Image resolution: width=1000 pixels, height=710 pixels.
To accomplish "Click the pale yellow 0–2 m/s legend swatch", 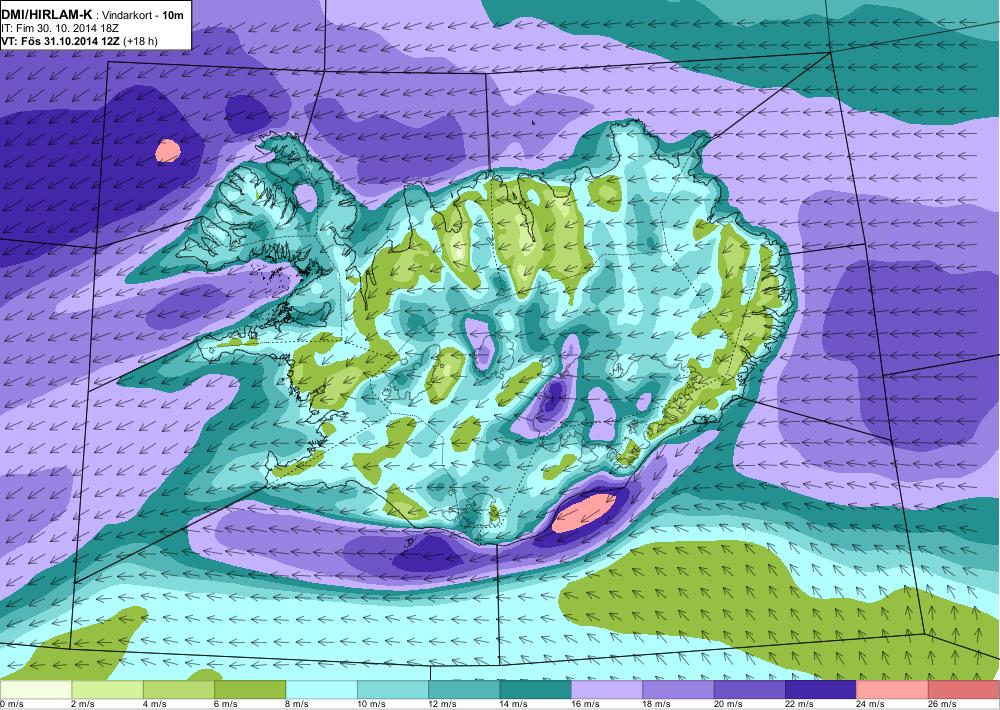I will coord(36,690).
